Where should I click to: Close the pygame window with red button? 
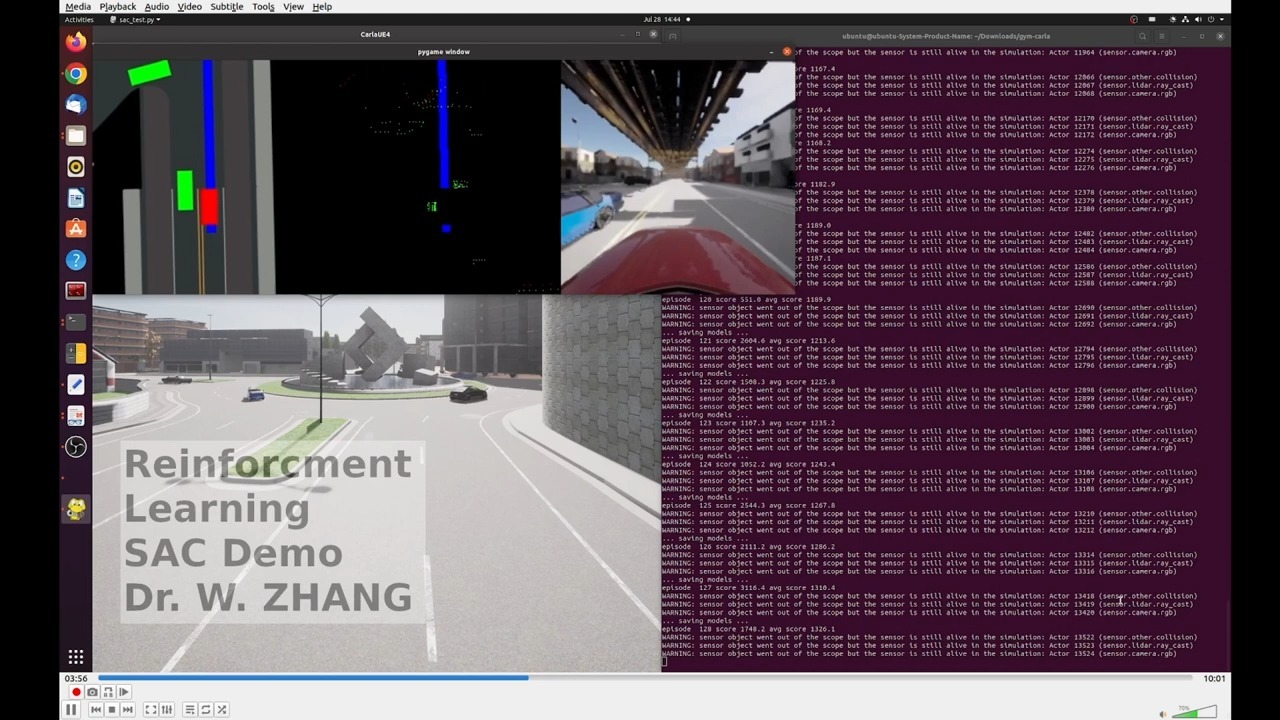point(787,51)
